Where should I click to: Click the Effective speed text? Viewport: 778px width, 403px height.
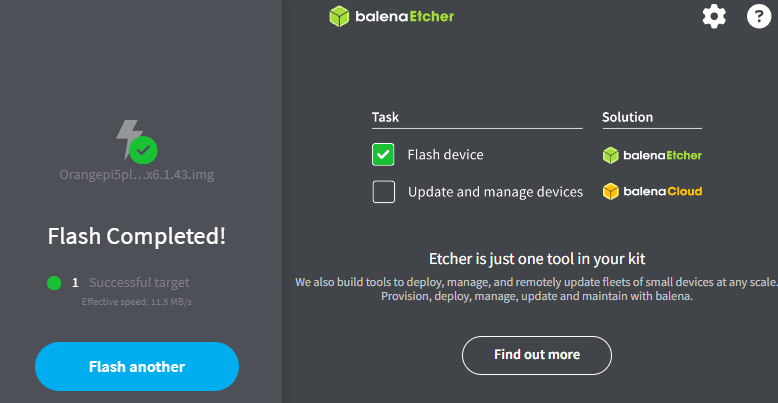(x=137, y=301)
